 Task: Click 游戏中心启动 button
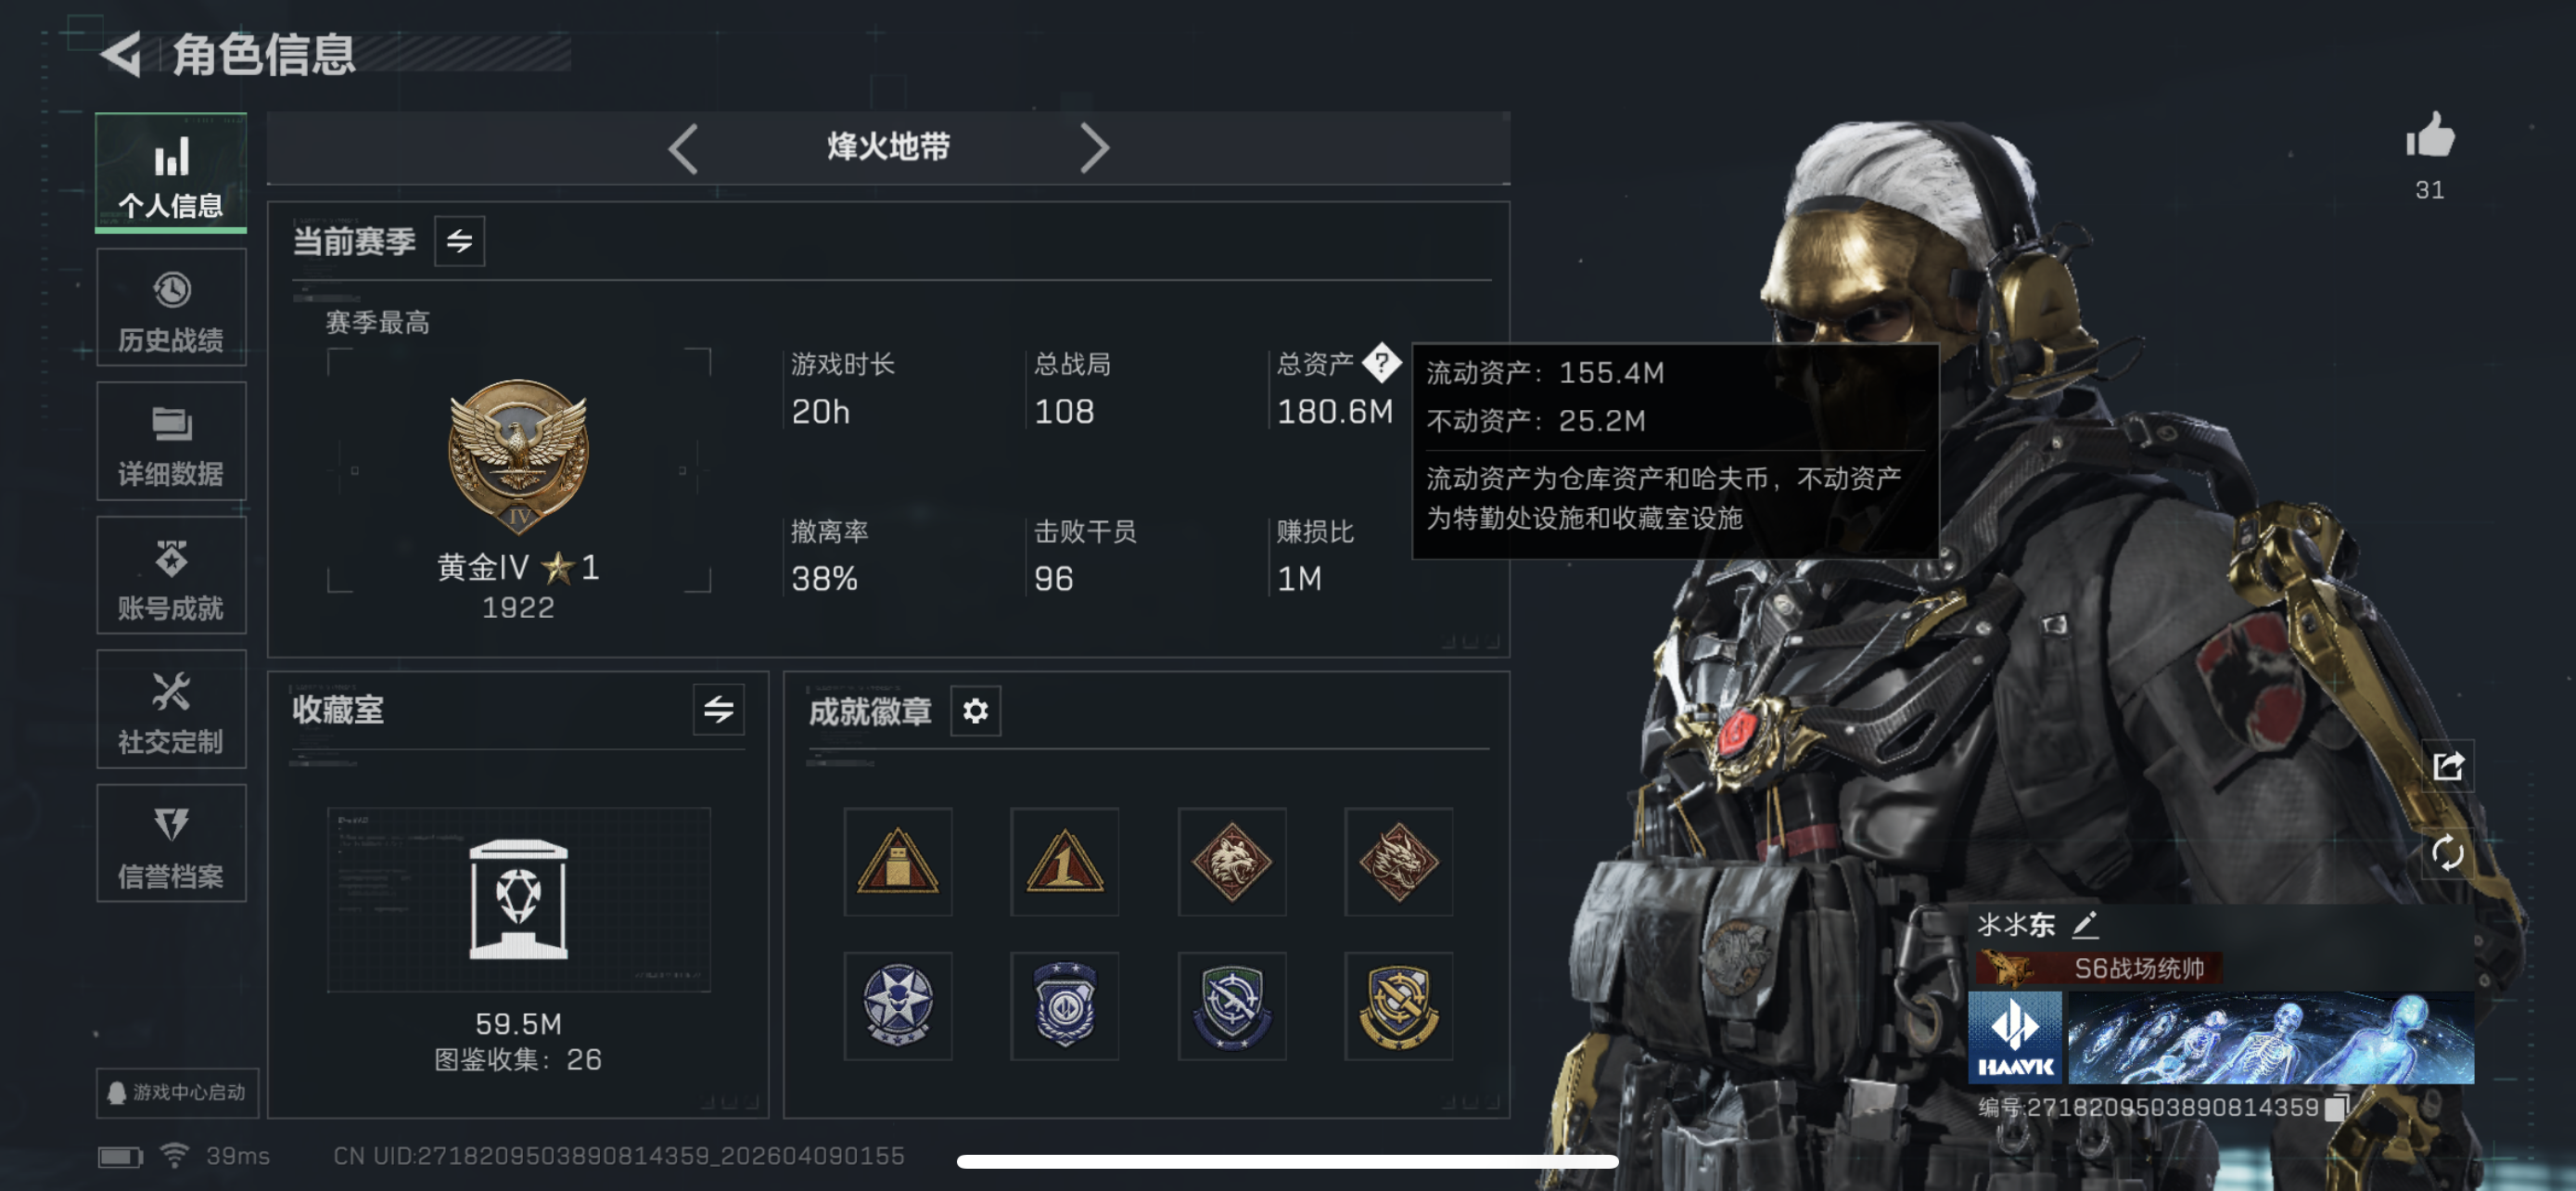coord(177,1092)
